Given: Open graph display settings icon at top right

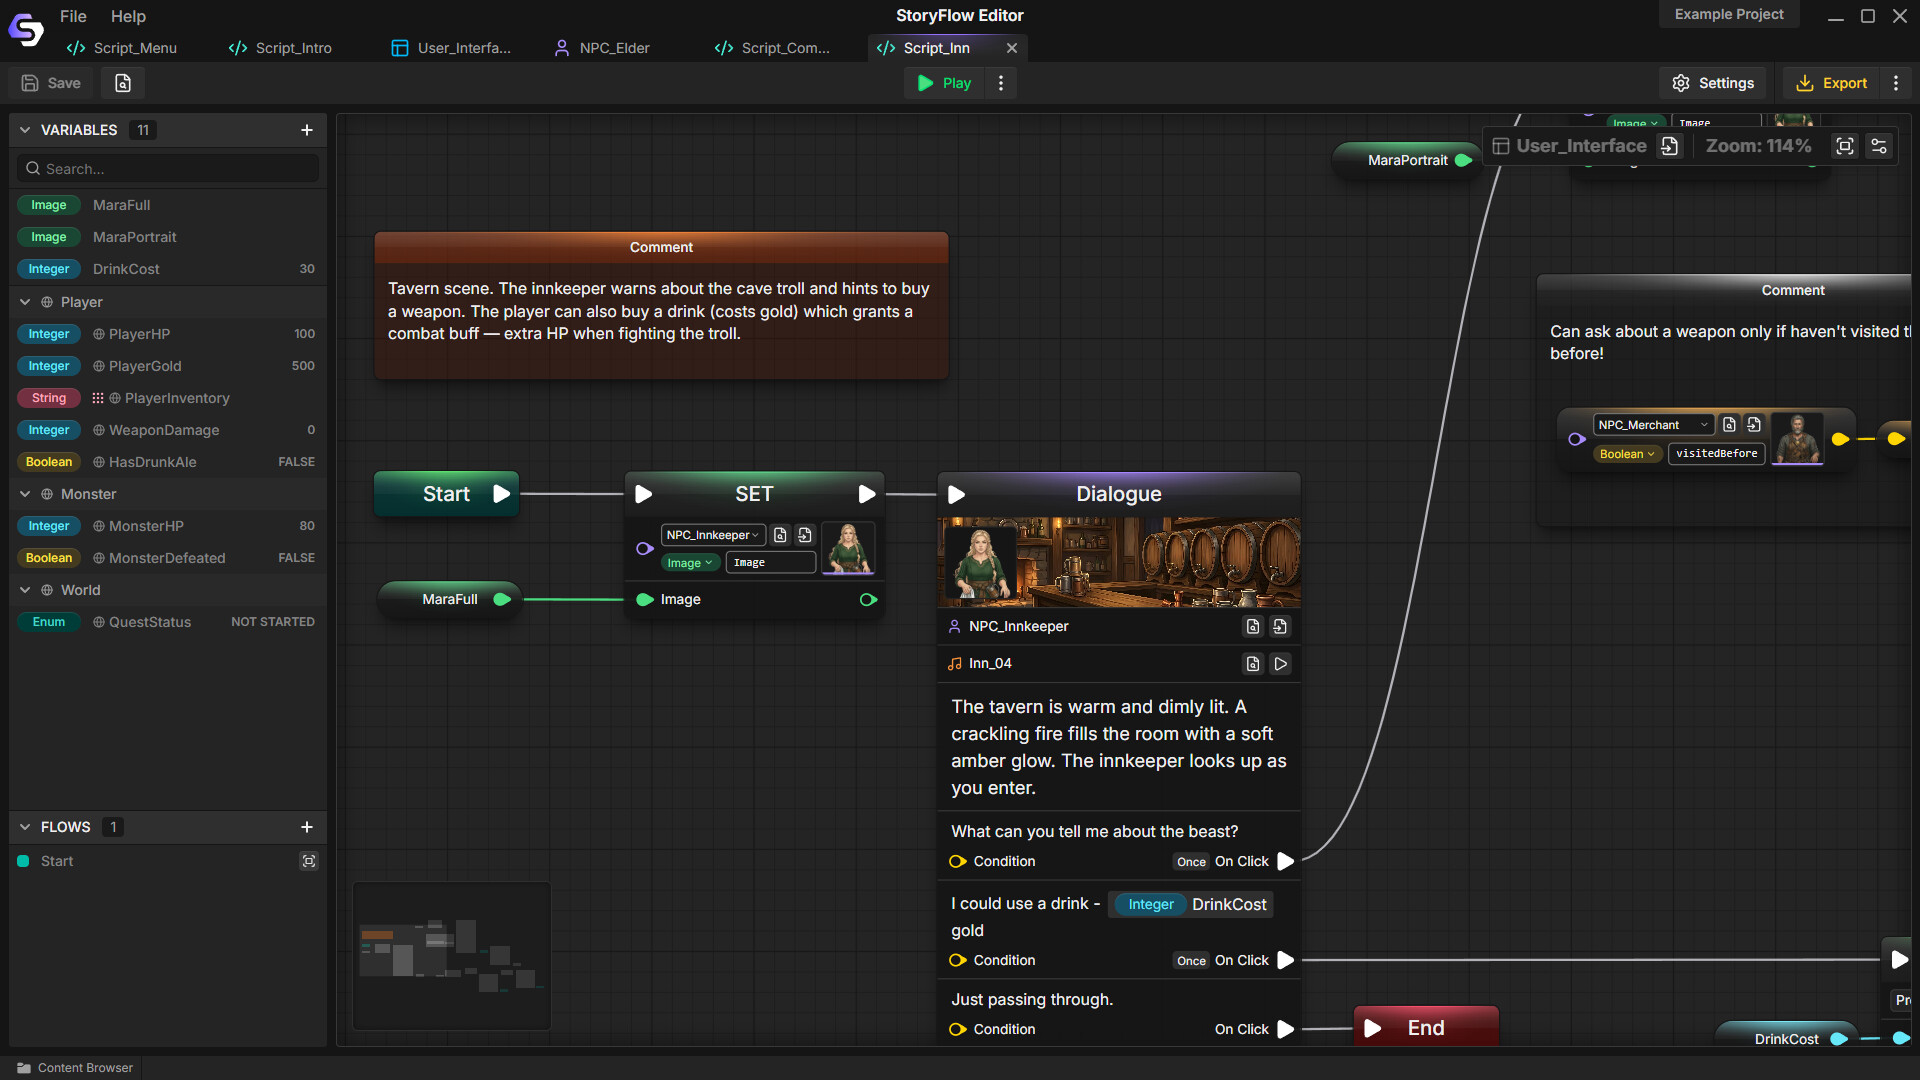Looking at the screenshot, I should coord(1879,146).
